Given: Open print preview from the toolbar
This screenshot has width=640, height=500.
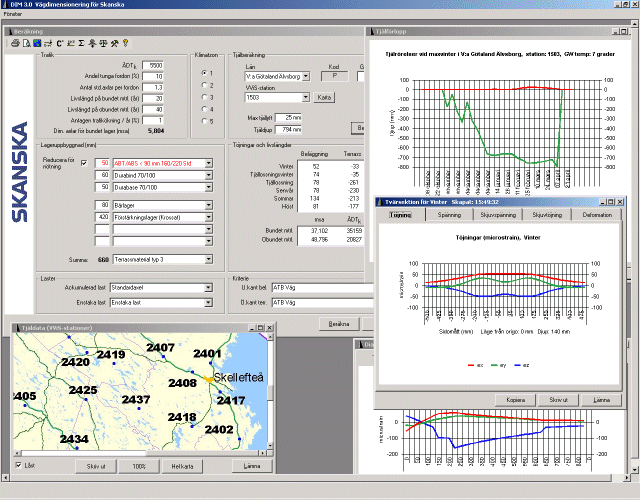Looking at the screenshot, I should (25, 43).
